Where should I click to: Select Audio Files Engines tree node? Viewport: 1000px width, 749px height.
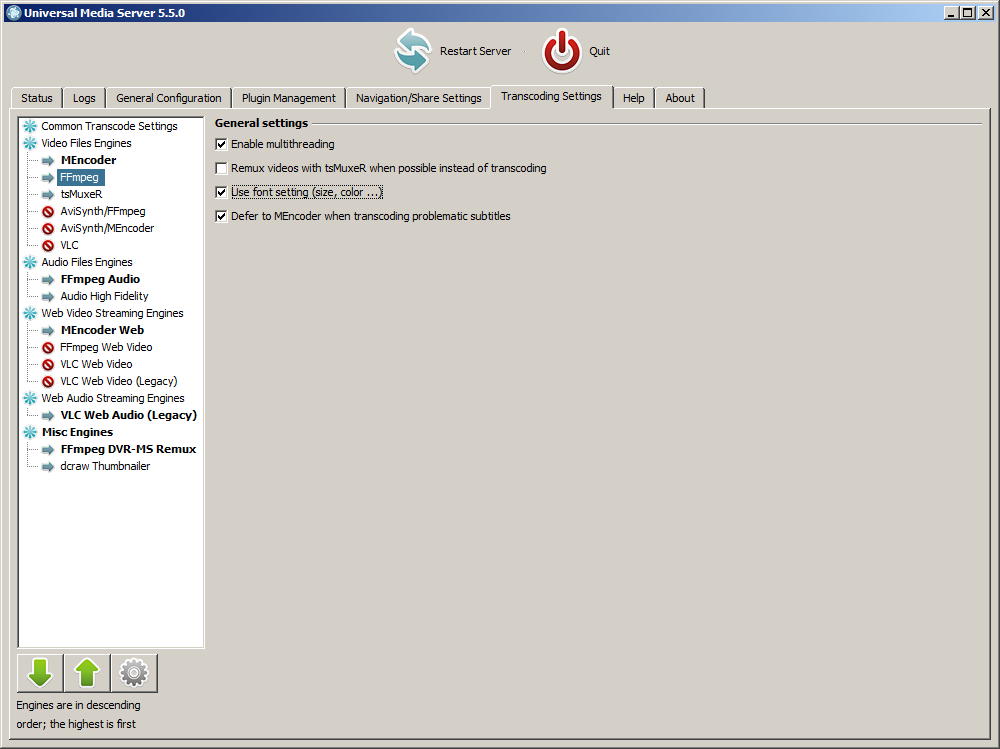[x=87, y=262]
